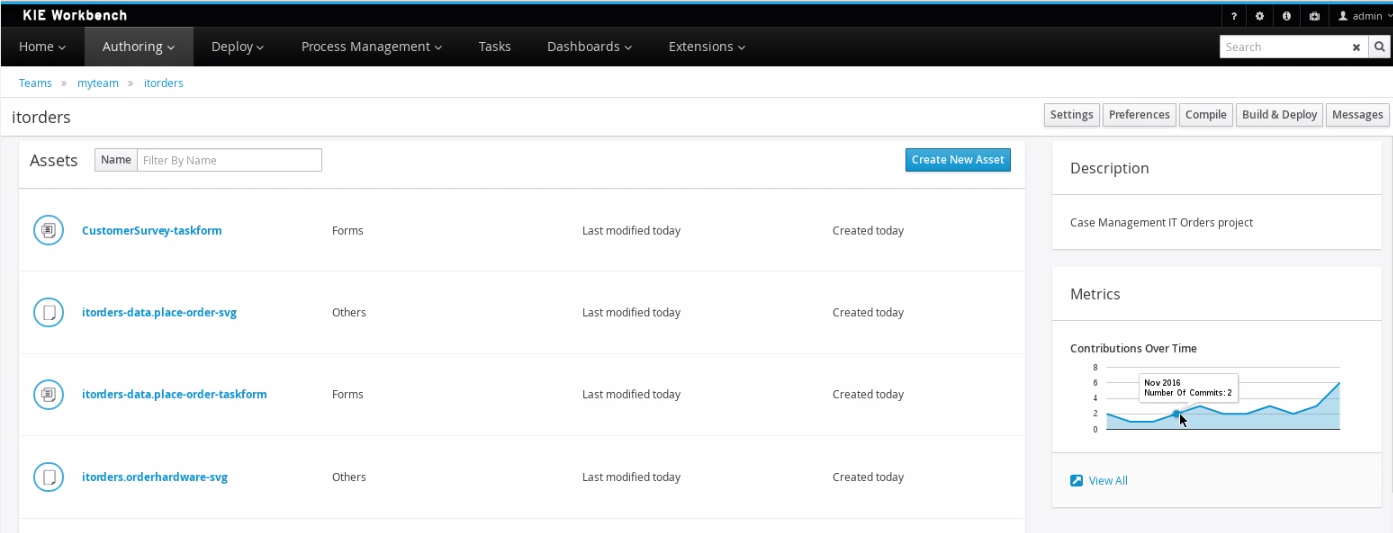The width and height of the screenshot is (1393, 533).
Task: Go to the Tasks menu item
Action: [x=494, y=47]
